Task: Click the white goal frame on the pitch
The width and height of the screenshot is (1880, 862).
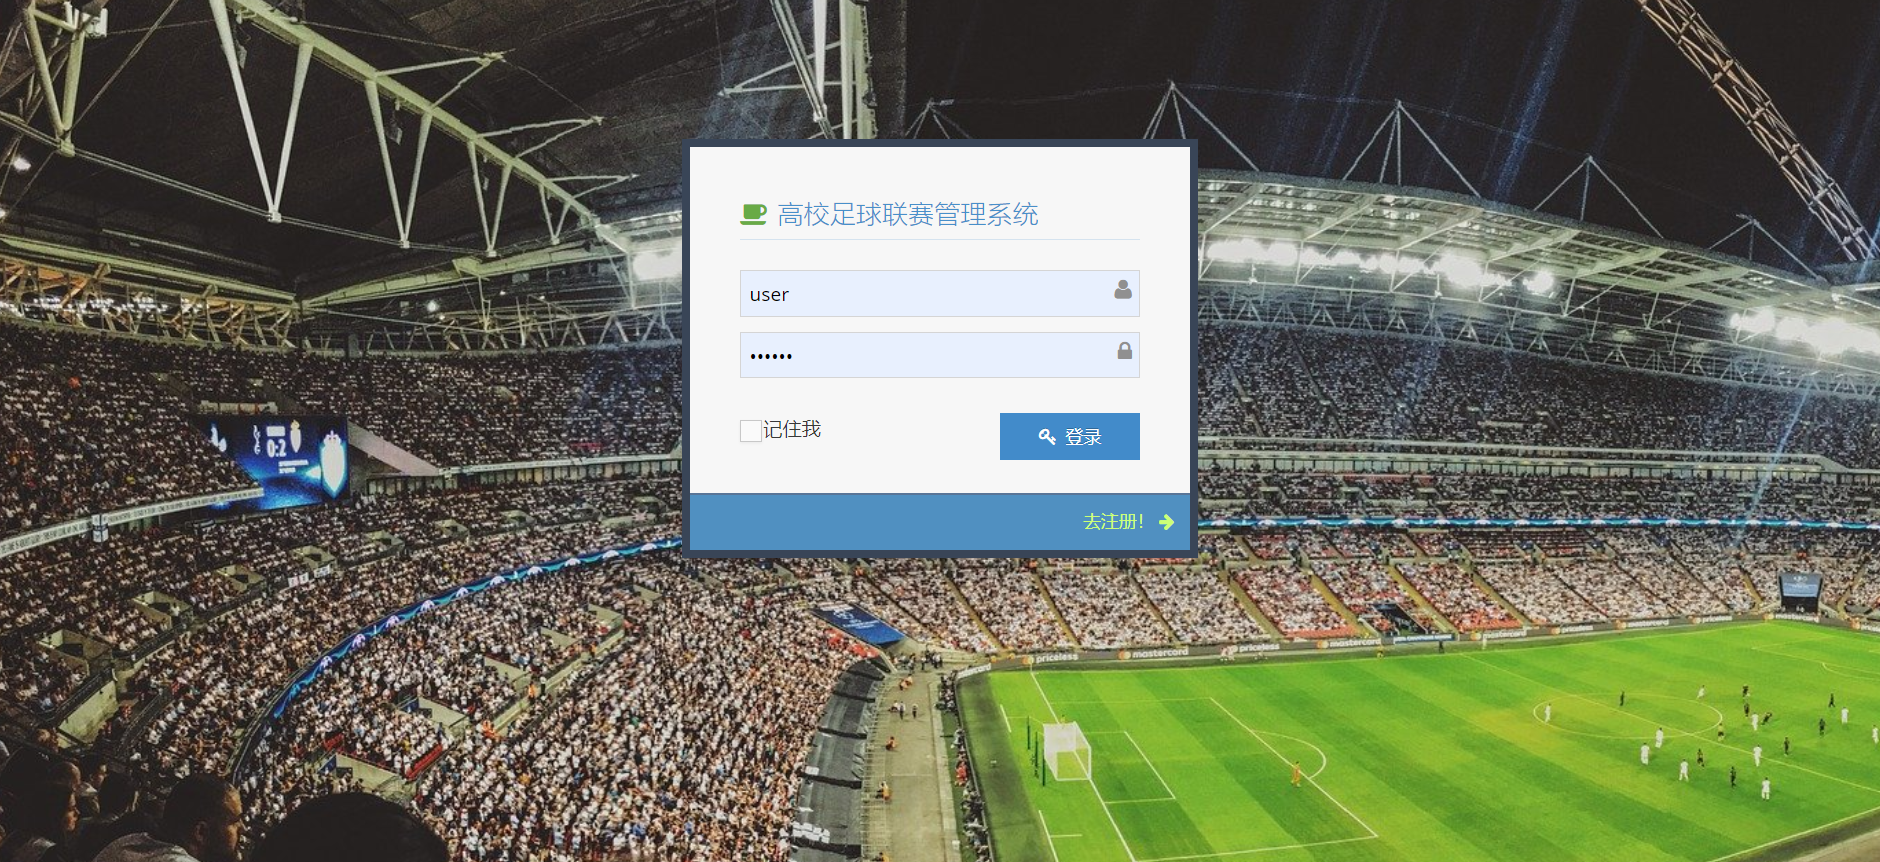Action: point(1066,750)
